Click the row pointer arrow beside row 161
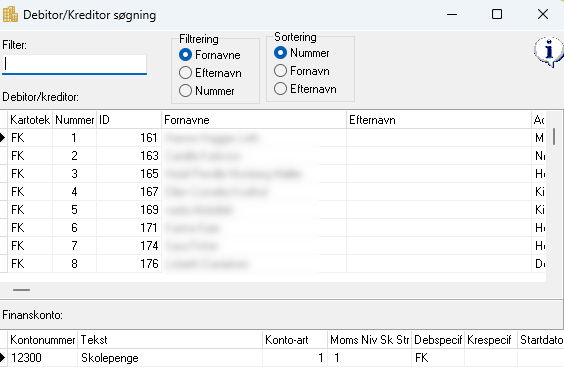Viewport: 564px width, 374px height. pyautogui.click(x=3, y=137)
